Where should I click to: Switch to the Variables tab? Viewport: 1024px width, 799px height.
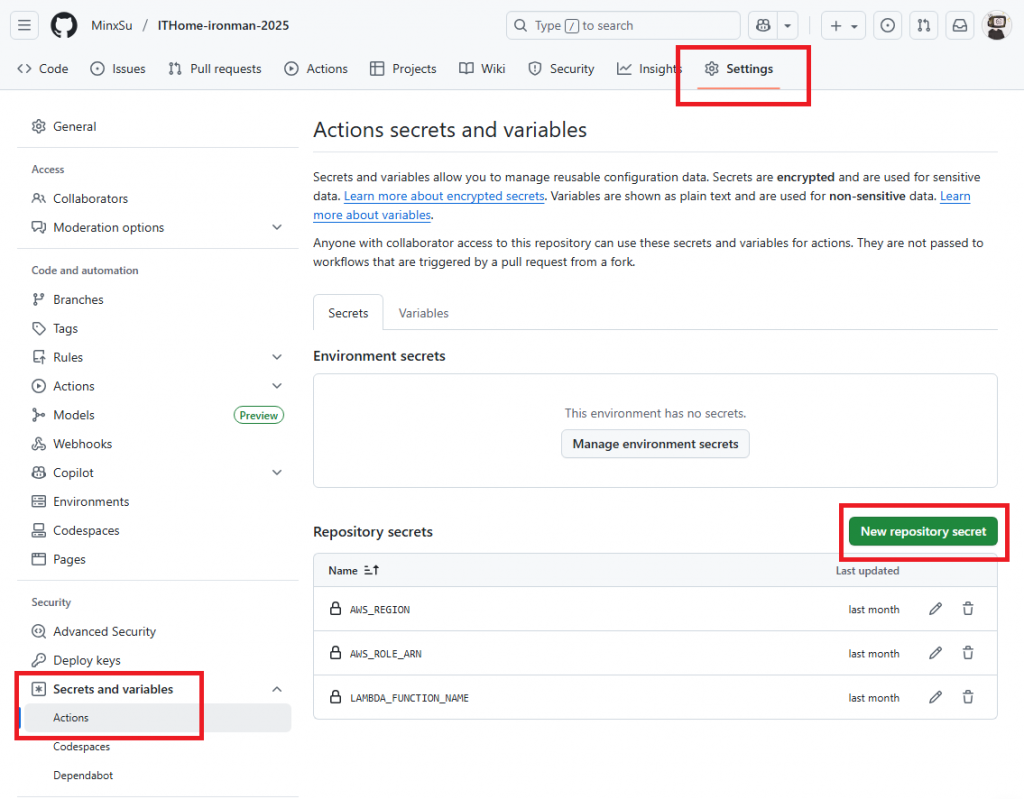click(423, 313)
